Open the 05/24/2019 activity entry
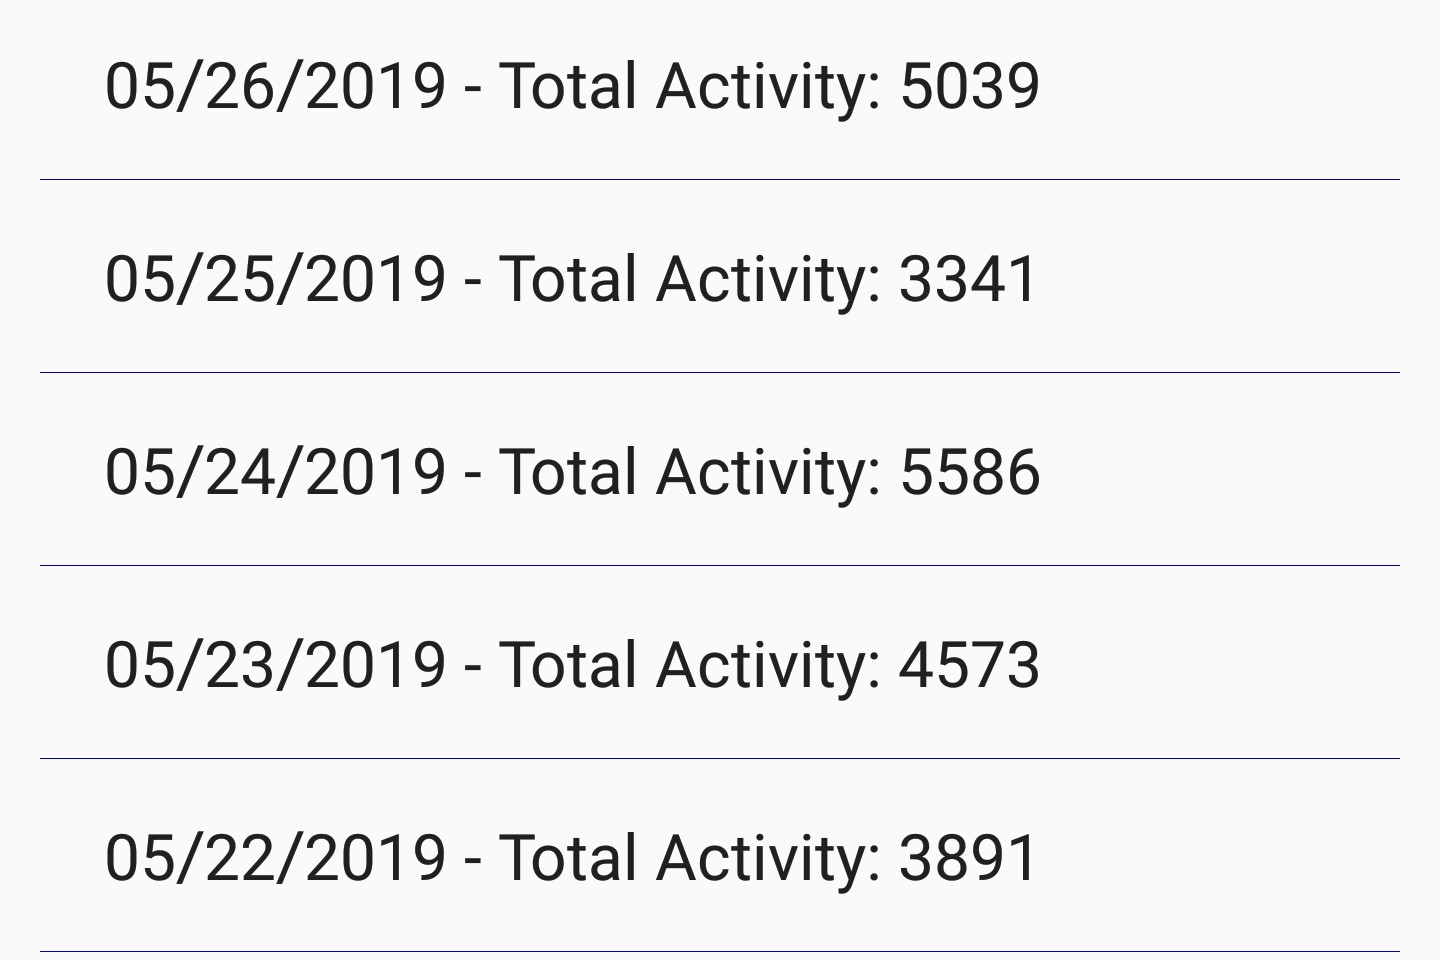 720,470
